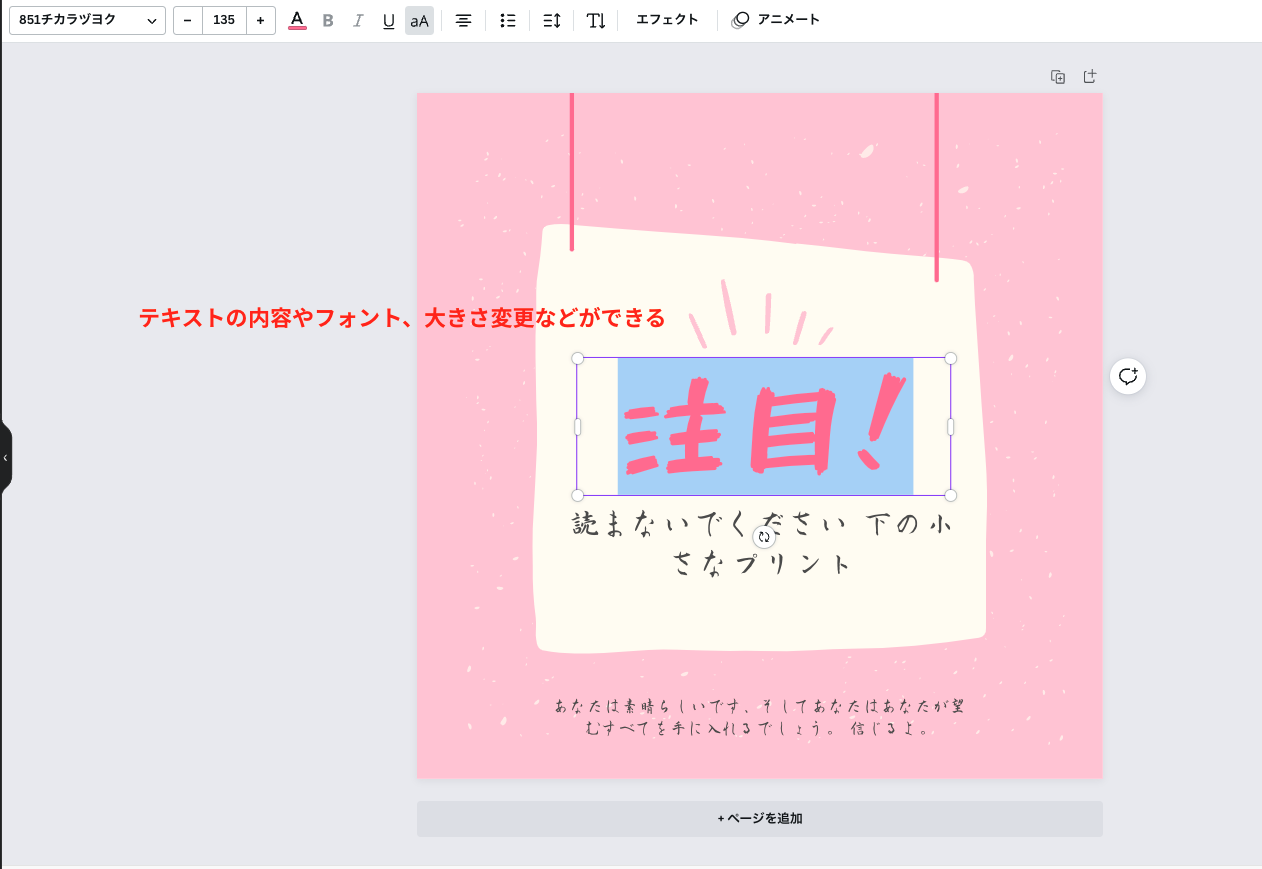Edit the font size value field
The width and height of the screenshot is (1262, 869).
(x=224, y=20)
